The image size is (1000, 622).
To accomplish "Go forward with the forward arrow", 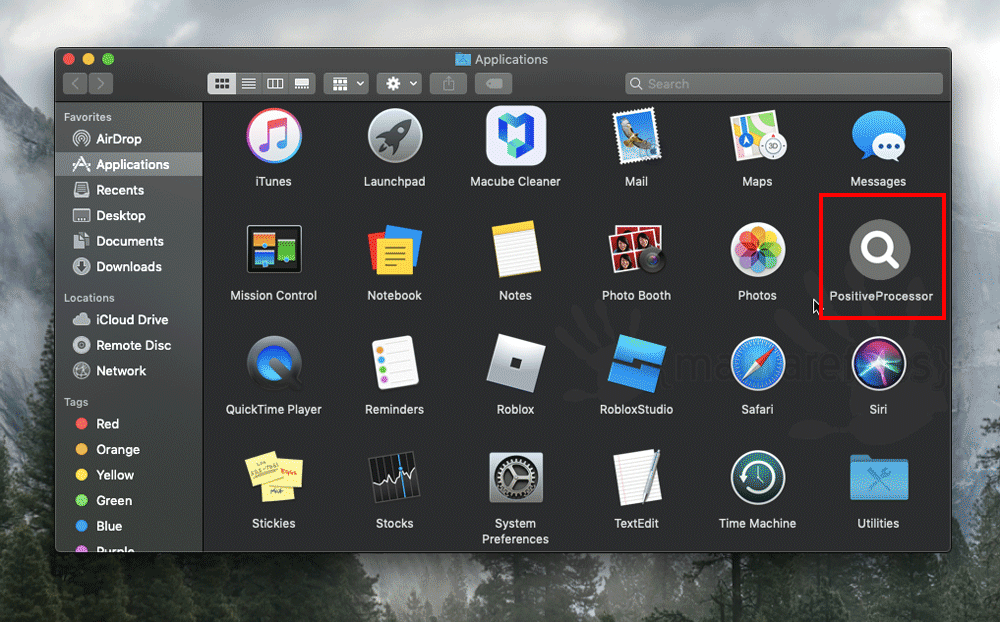I will click(101, 84).
